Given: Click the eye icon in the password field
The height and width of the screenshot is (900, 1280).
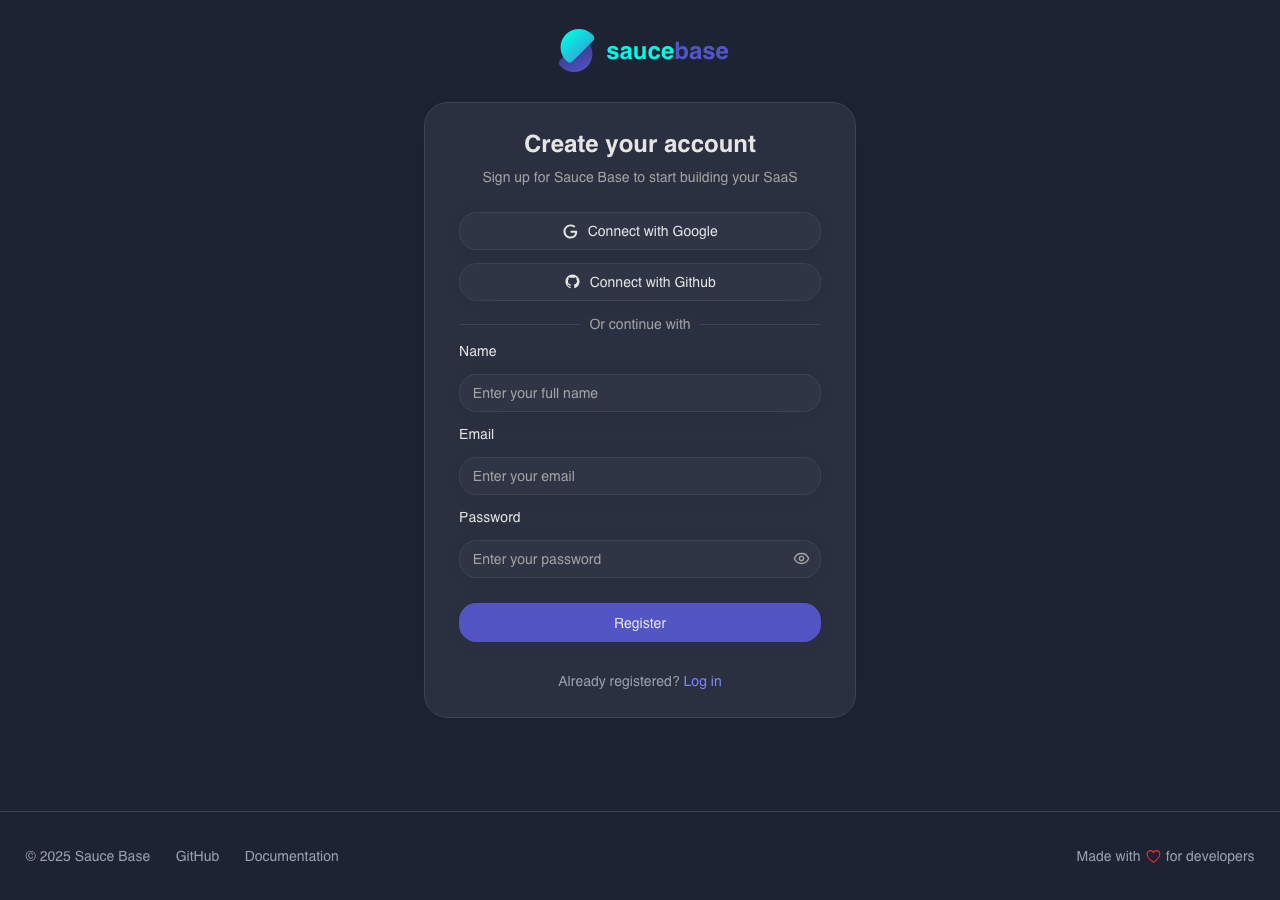Looking at the screenshot, I should coord(800,558).
